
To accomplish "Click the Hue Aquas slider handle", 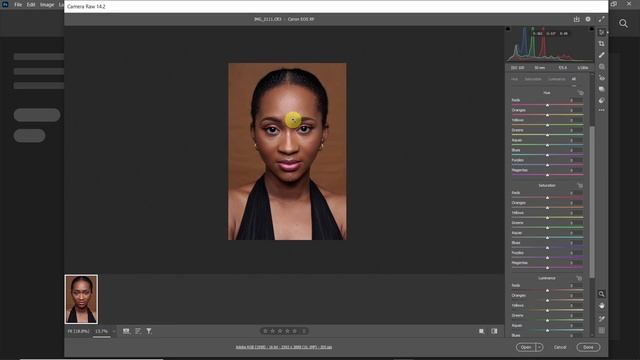I will [x=547, y=145].
